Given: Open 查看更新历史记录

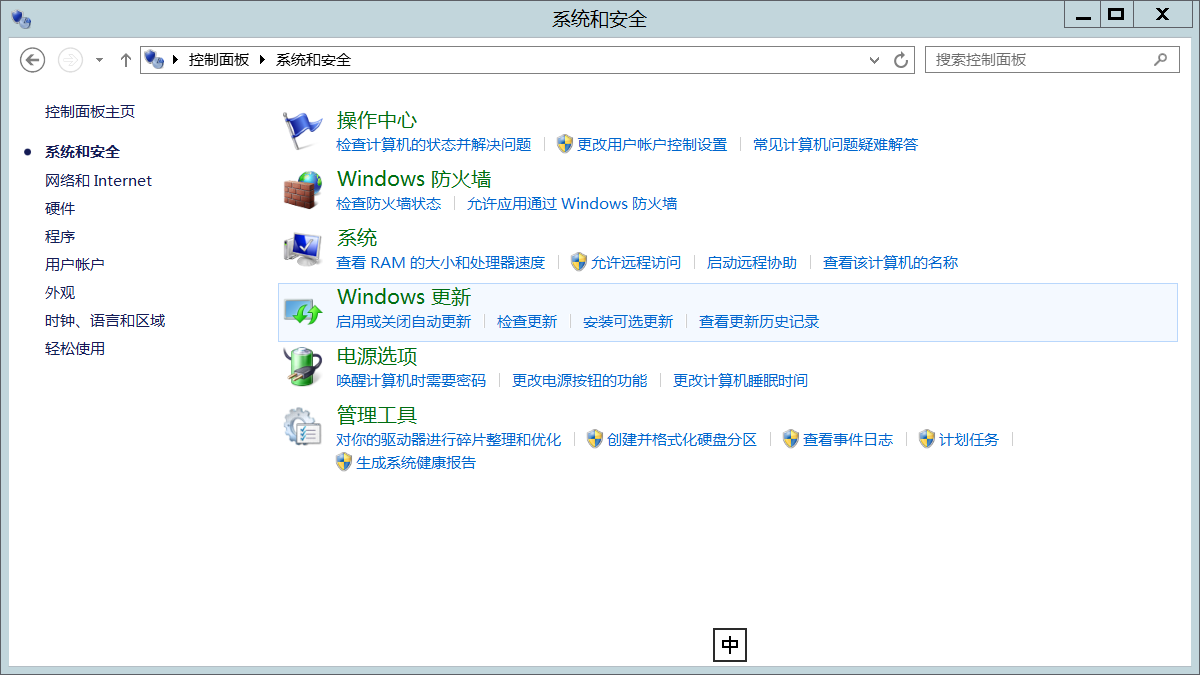Looking at the screenshot, I should click(x=759, y=321).
